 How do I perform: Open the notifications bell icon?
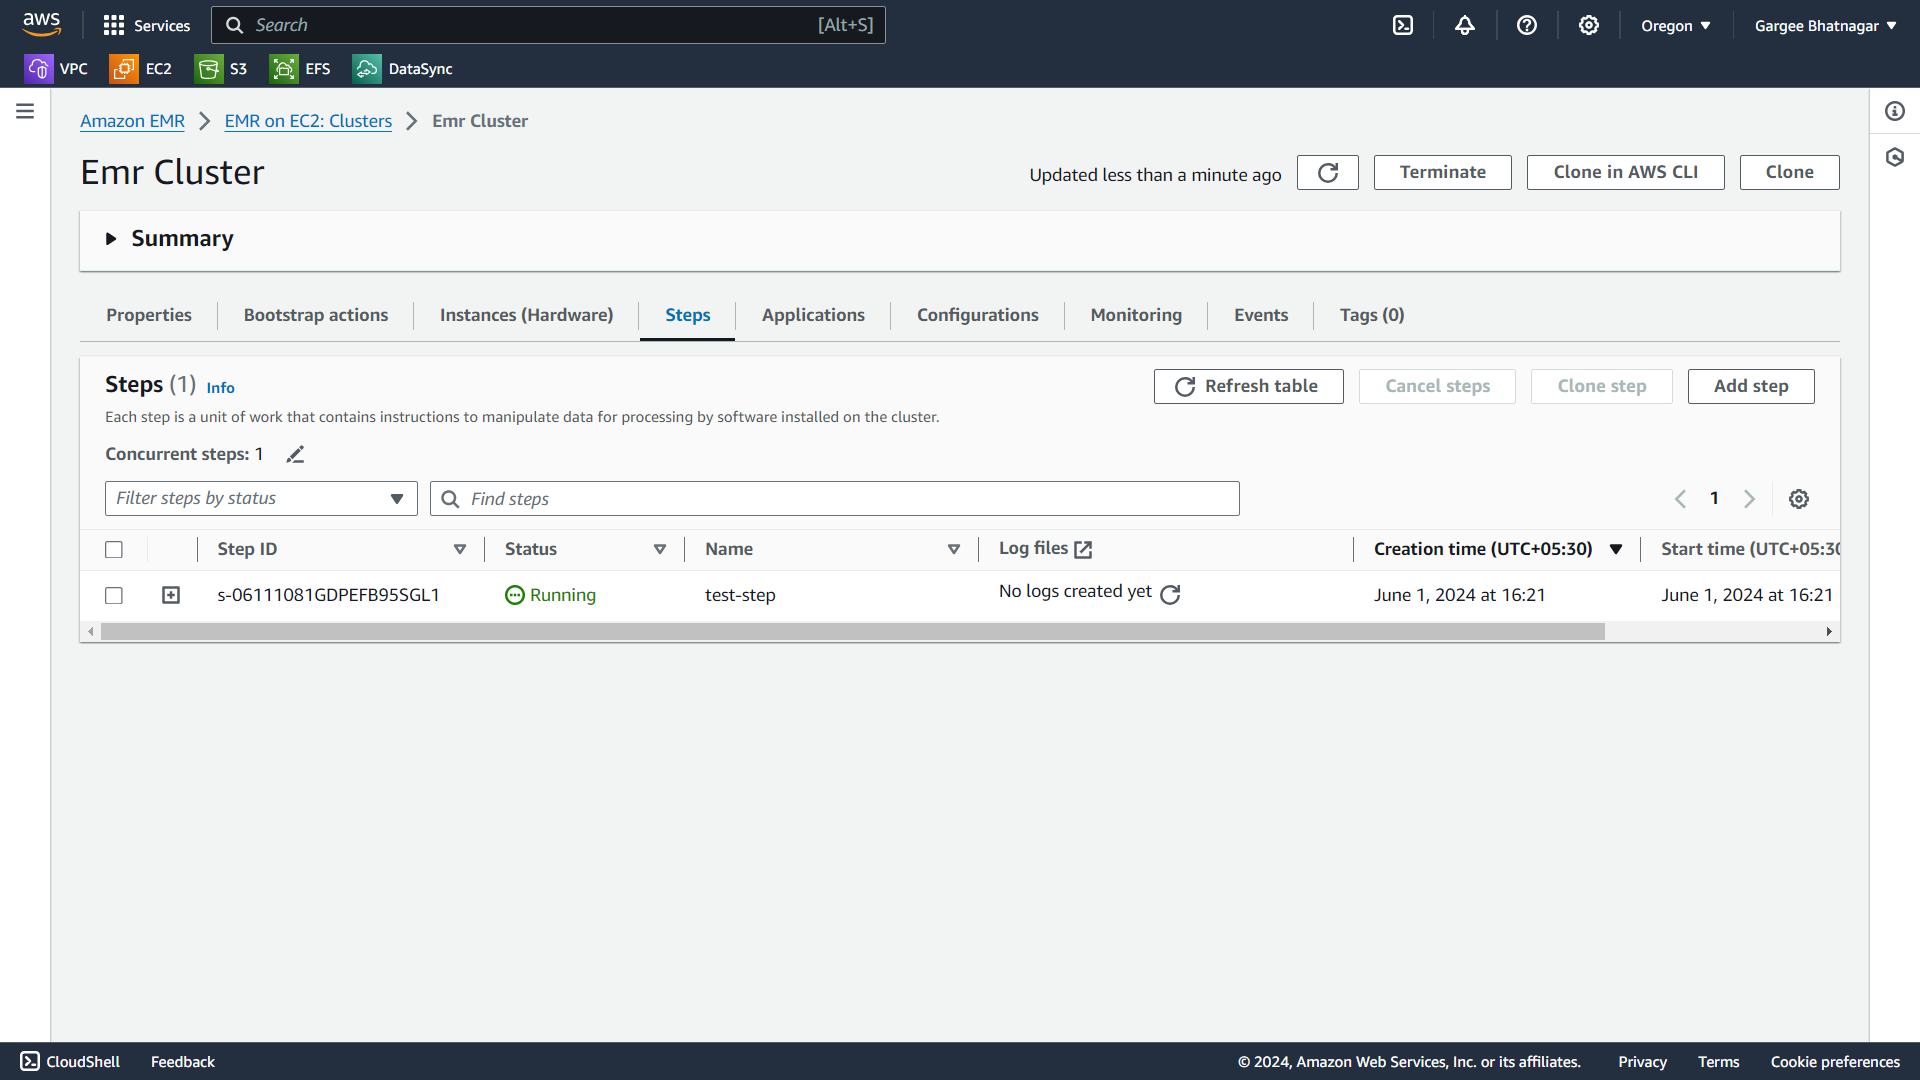(x=1465, y=26)
